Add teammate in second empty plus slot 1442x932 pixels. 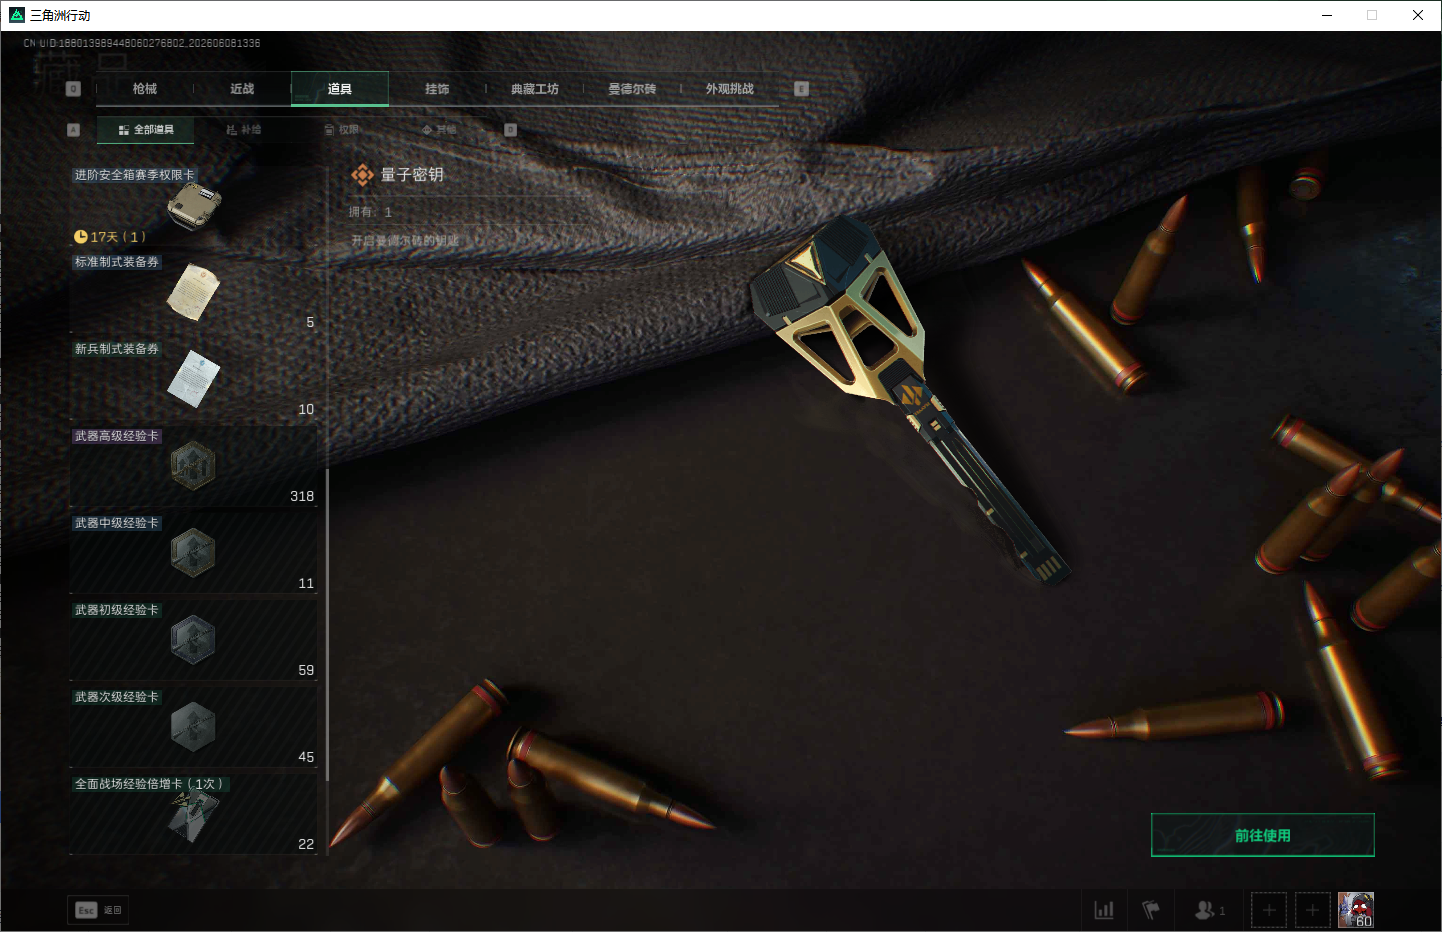click(1313, 910)
